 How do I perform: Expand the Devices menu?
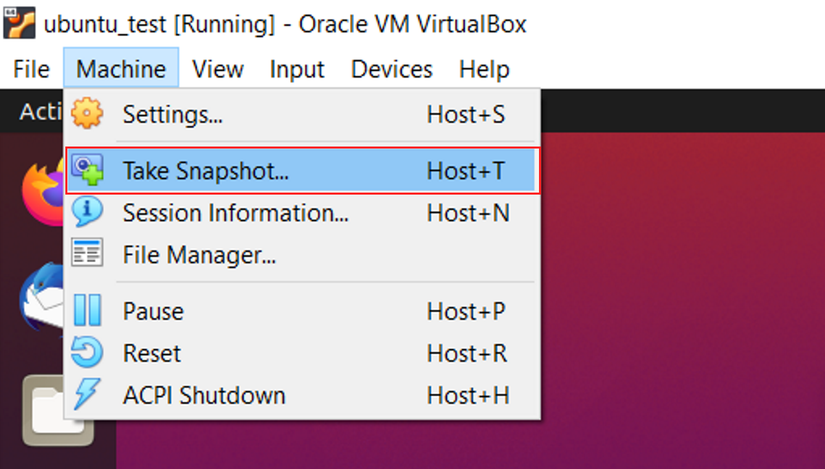coord(391,69)
